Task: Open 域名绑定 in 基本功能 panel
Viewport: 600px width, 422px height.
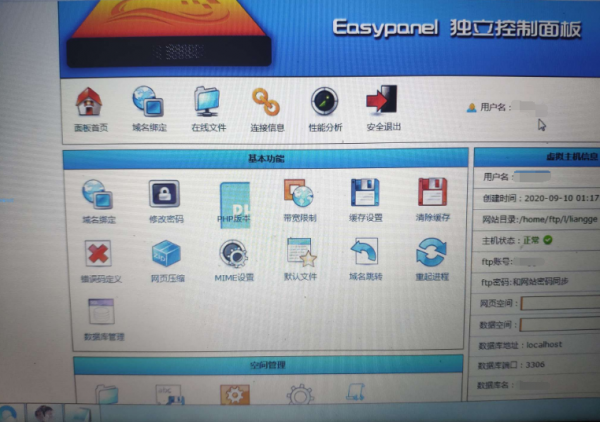Action: 98,194
